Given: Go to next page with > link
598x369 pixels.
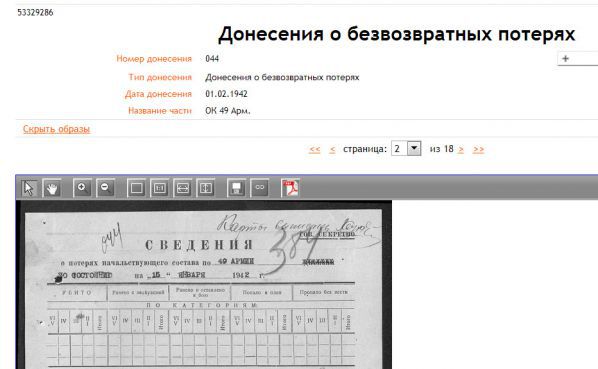Looking at the screenshot, I should 461,149.
